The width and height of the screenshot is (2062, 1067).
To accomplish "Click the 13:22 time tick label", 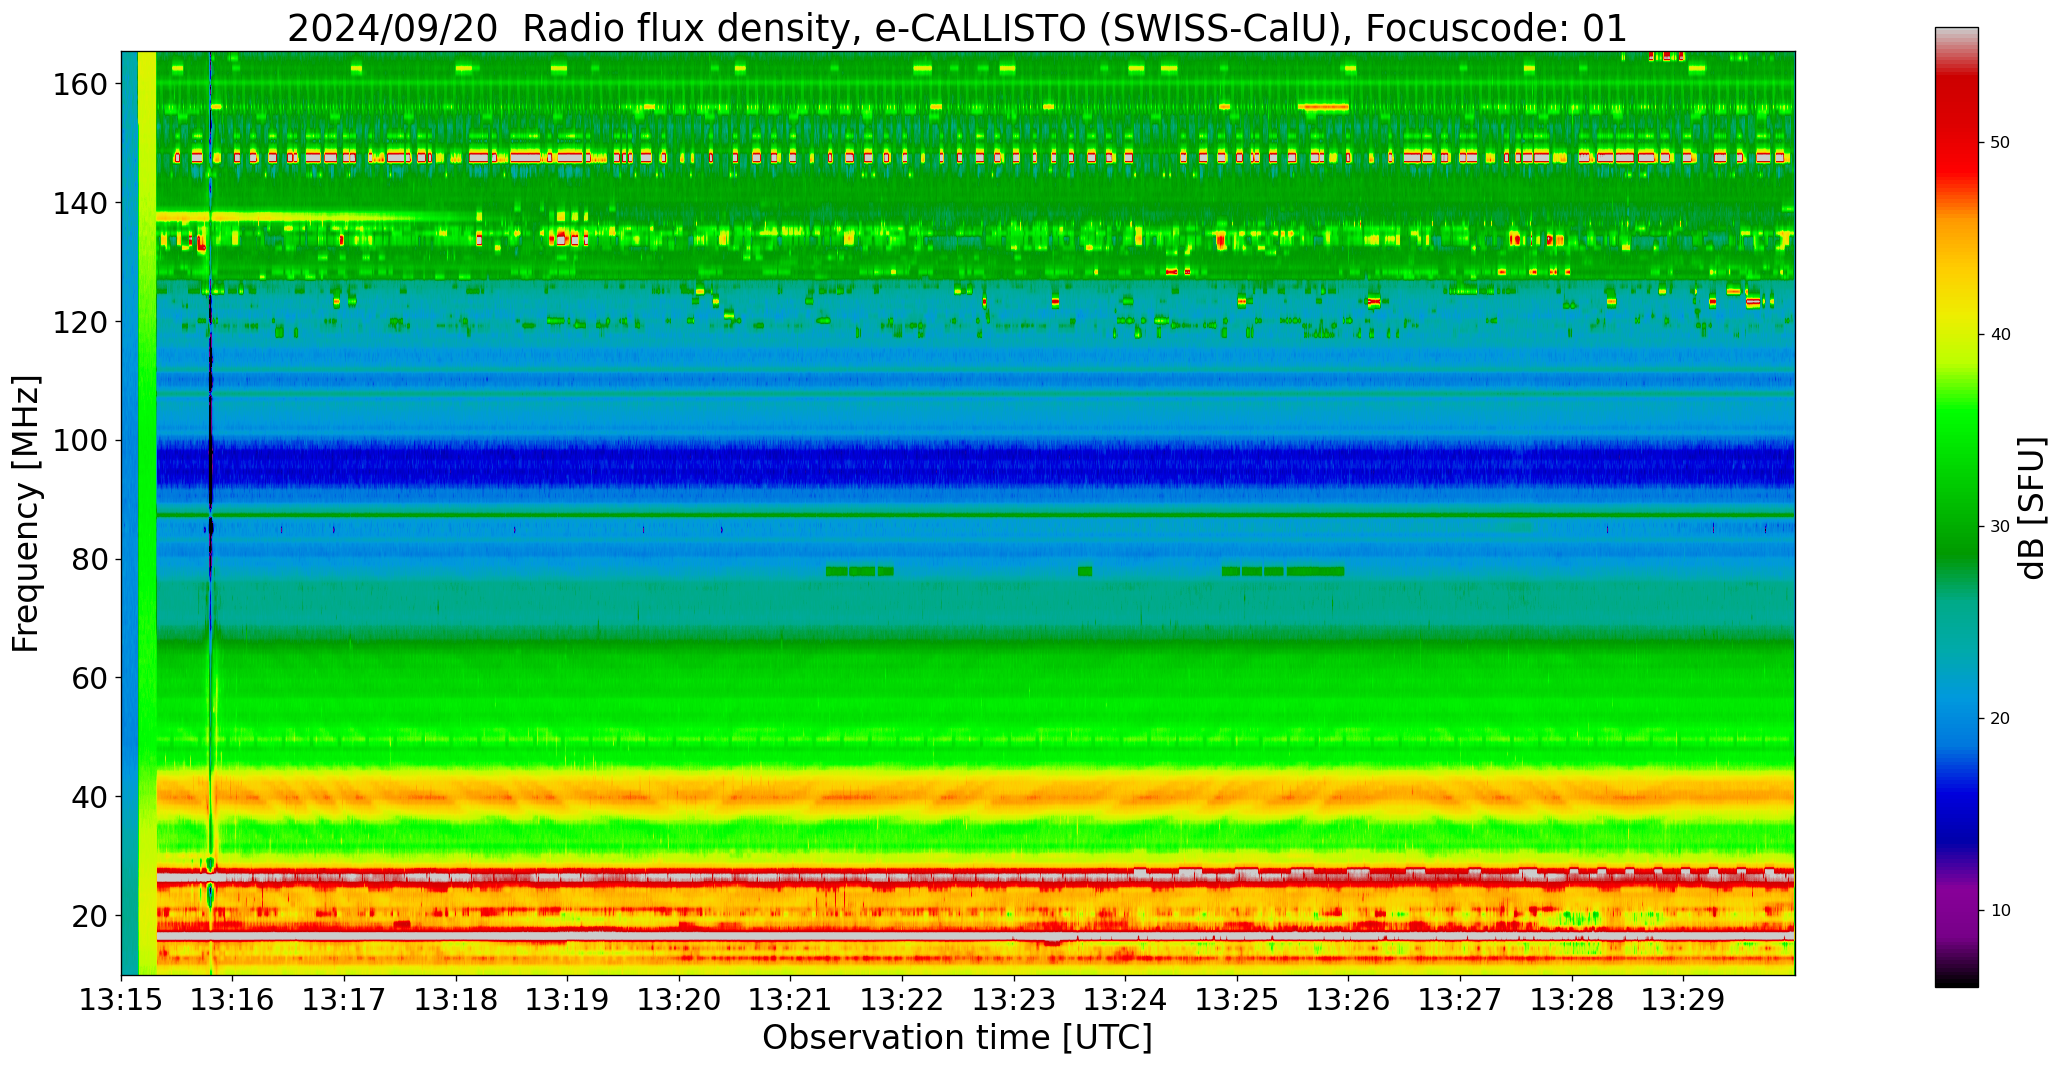I will click(x=903, y=999).
